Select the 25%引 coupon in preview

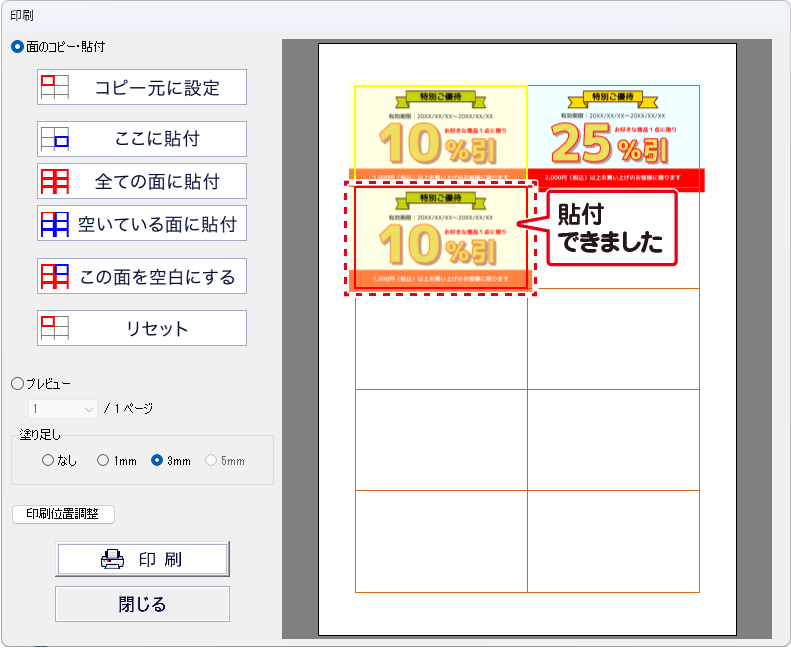click(x=613, y=137)
